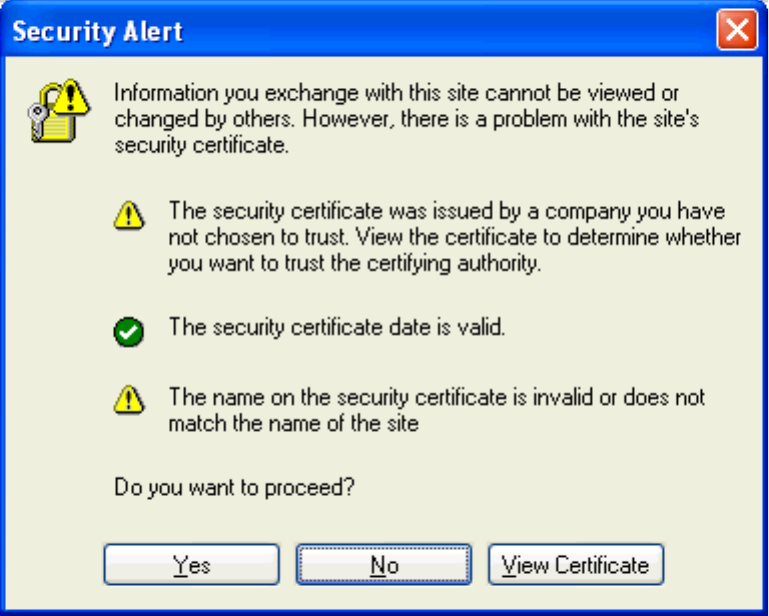769x616 pixels.
Task: Click the green checkmark valid date icon
Action: pos(128,333)
